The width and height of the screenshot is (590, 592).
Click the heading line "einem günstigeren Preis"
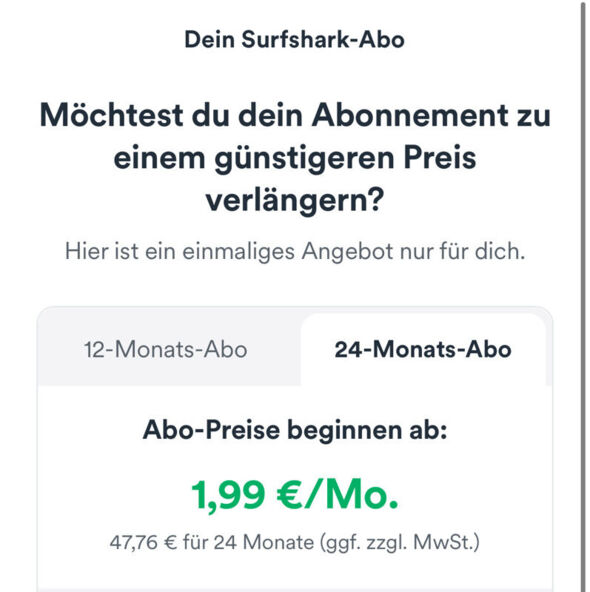pyautogui.click(x=295, y=159)
